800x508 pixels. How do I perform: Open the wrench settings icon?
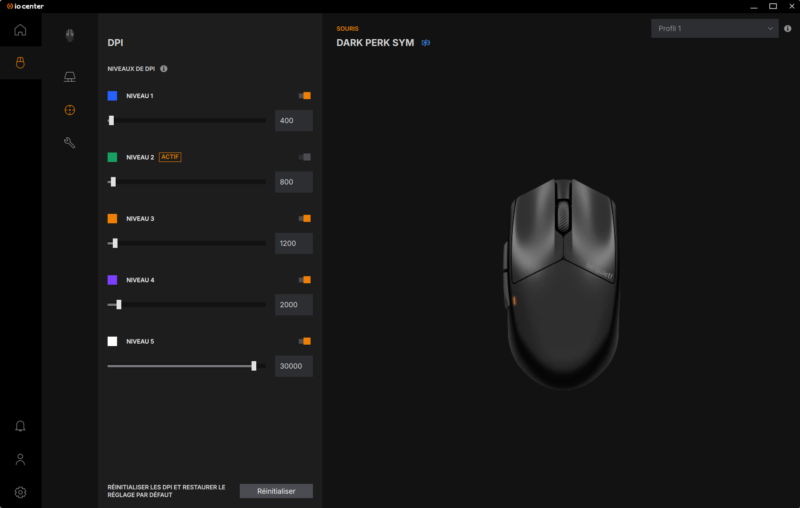70,143
